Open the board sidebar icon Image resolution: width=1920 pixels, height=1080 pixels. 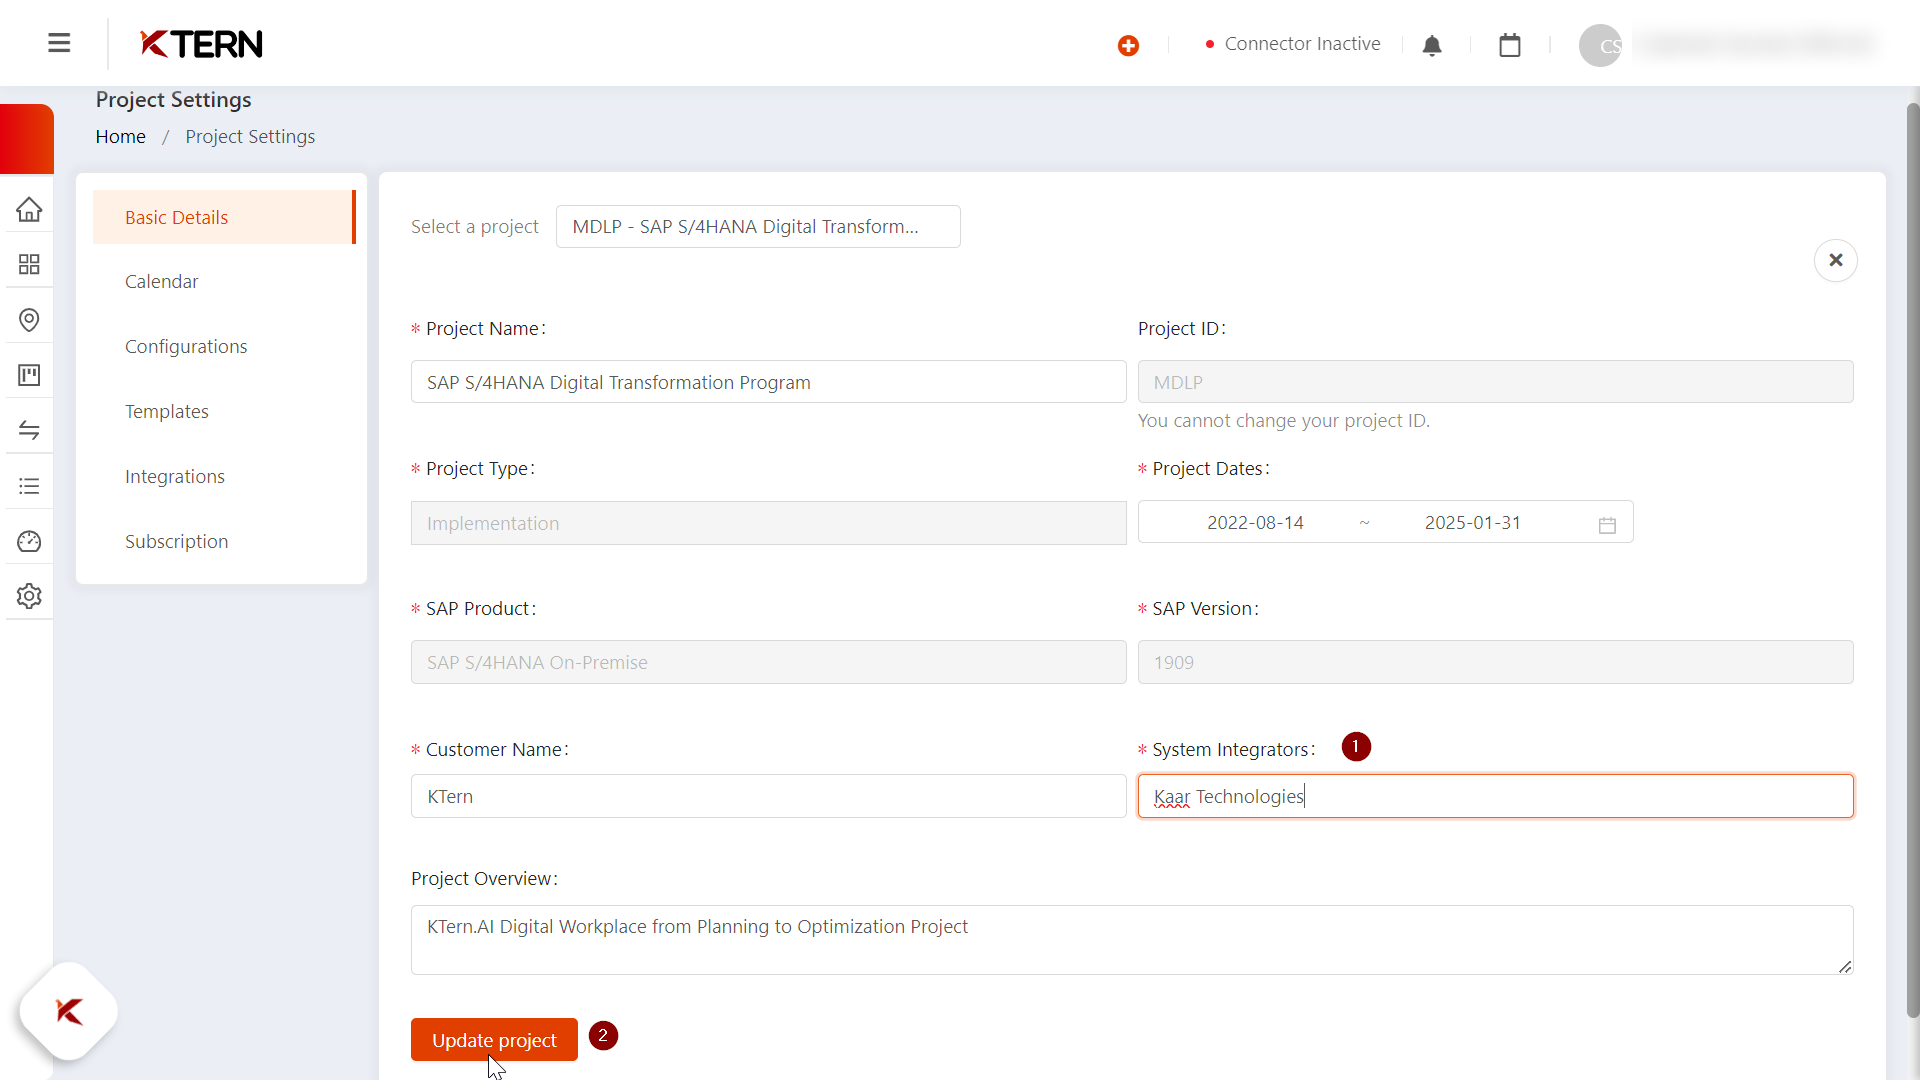pos(29,375)
